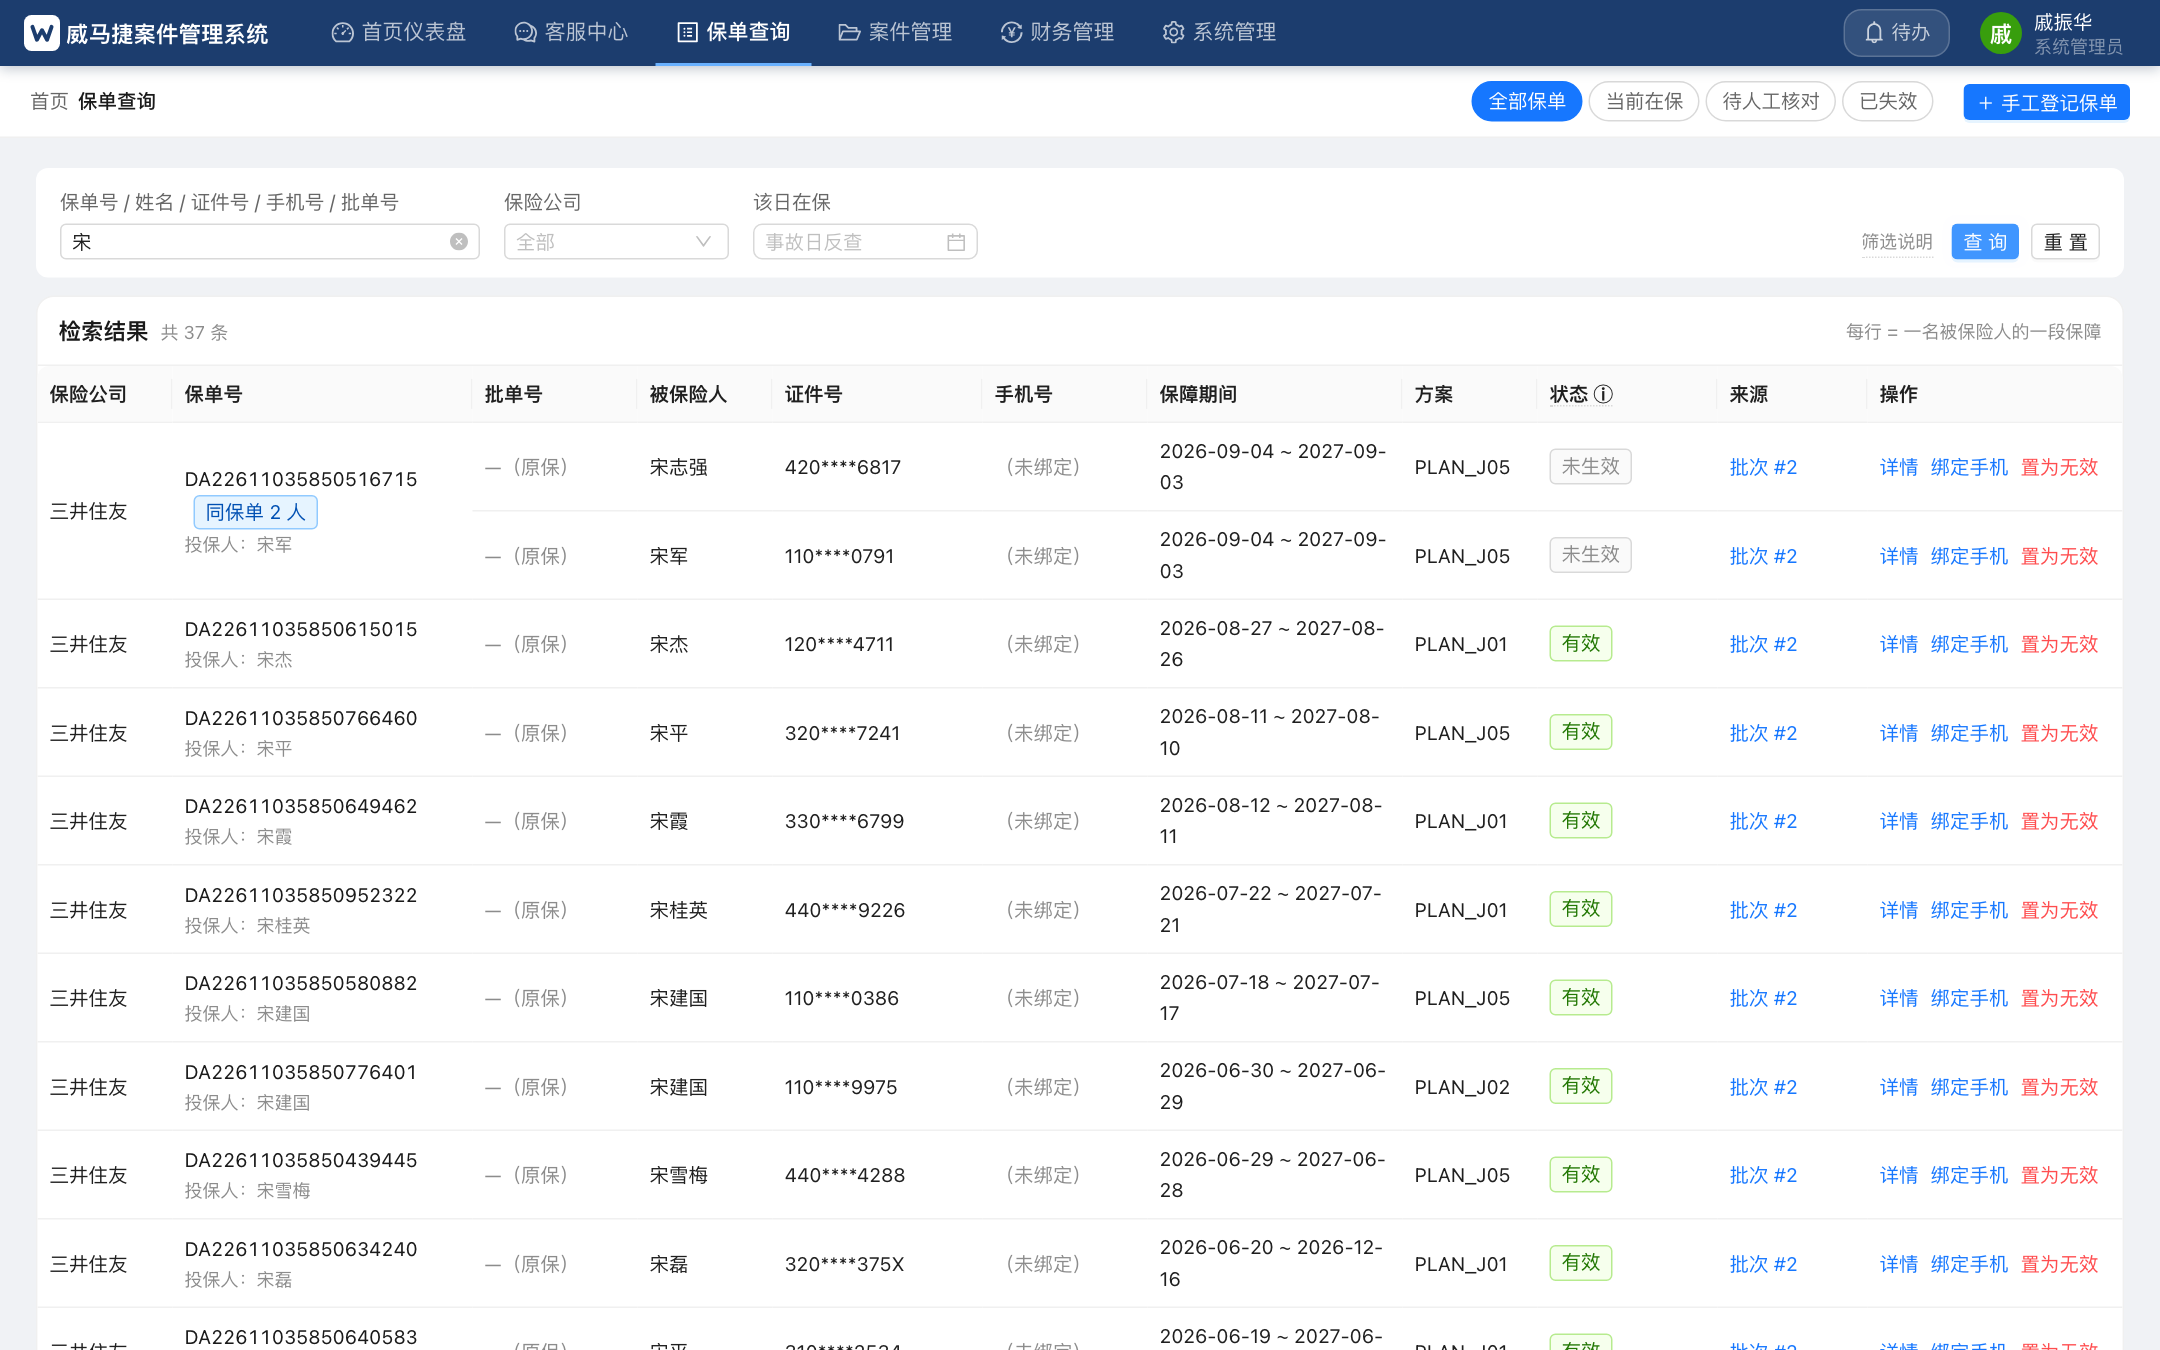The image size is (2160, 1350).
Task: Click 置为无效 for 宋杰
Action: point(2059,644)
